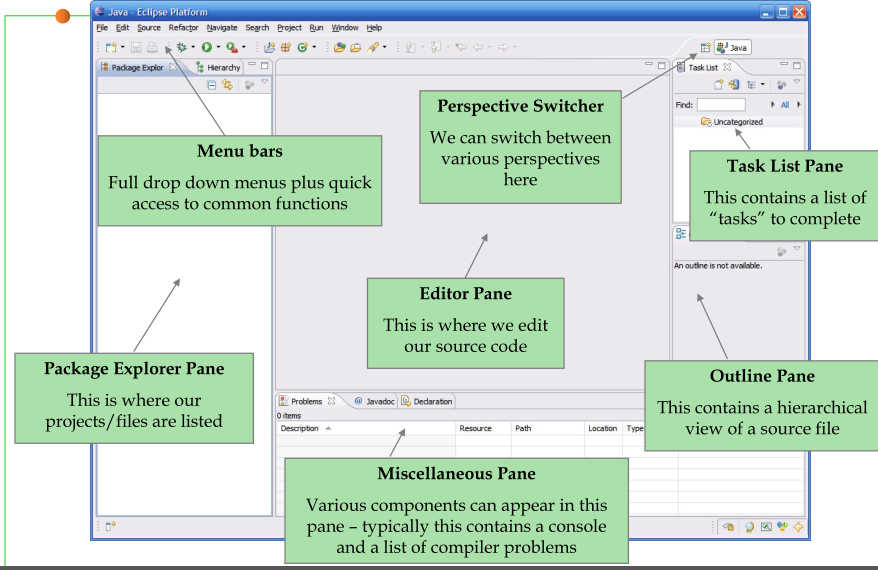Switch to the Javadoc tab
Screen dimensions: 878x570
[374, 401]
